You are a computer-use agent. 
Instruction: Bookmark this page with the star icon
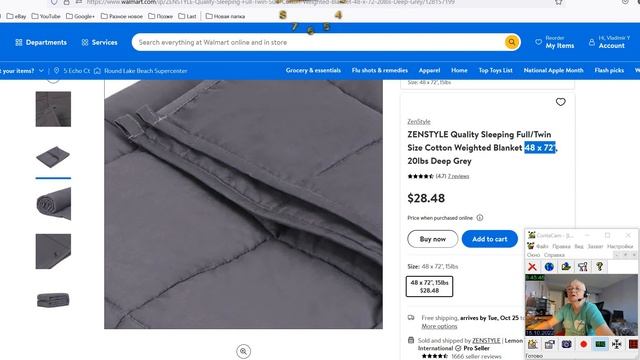[558, 2]
